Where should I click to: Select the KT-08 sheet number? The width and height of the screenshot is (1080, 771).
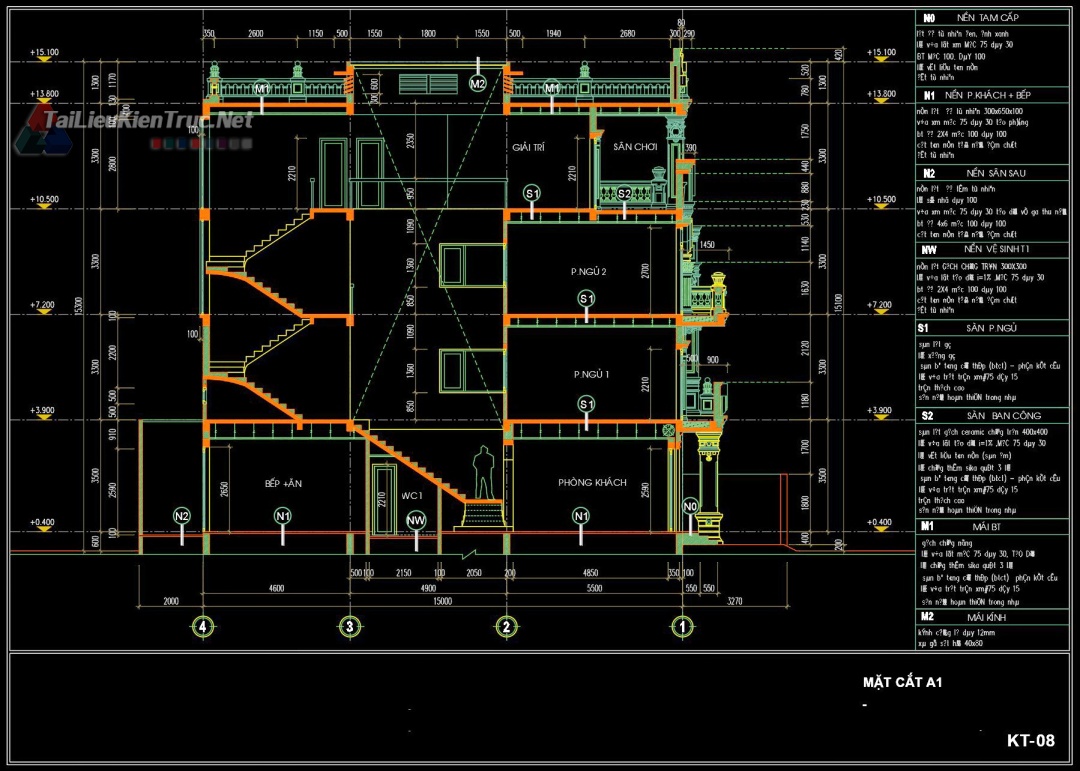(1030, 741)
